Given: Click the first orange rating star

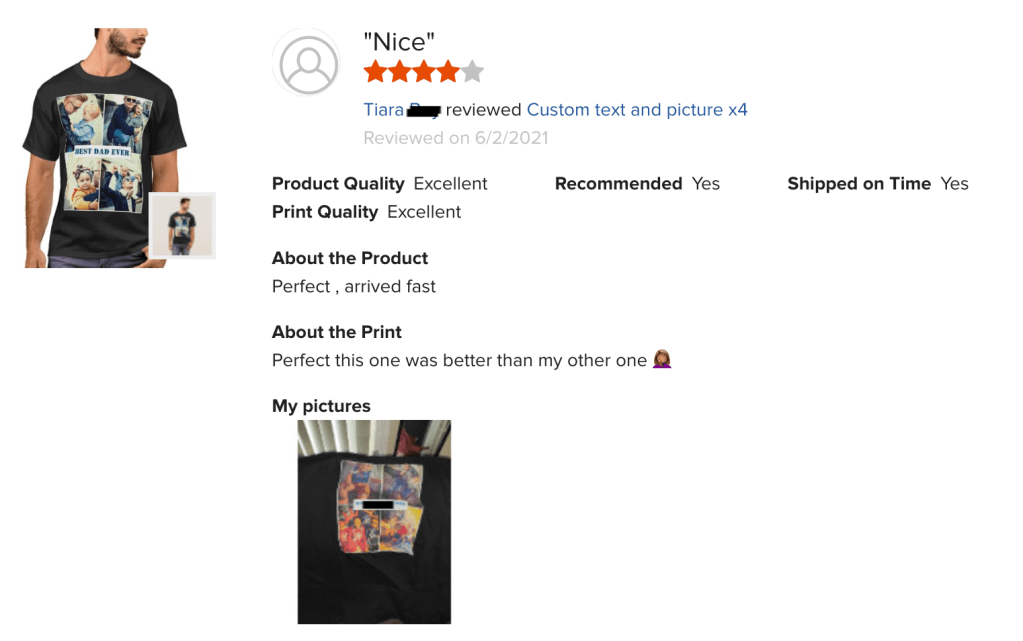Looking at the screenshot, I should click(x=375, y=71).
